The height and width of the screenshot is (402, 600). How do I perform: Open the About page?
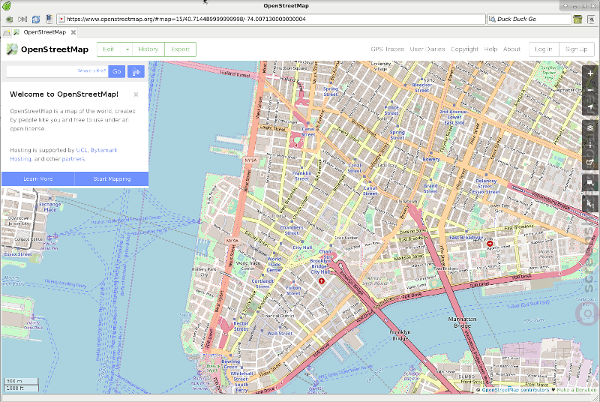(512, 49)
